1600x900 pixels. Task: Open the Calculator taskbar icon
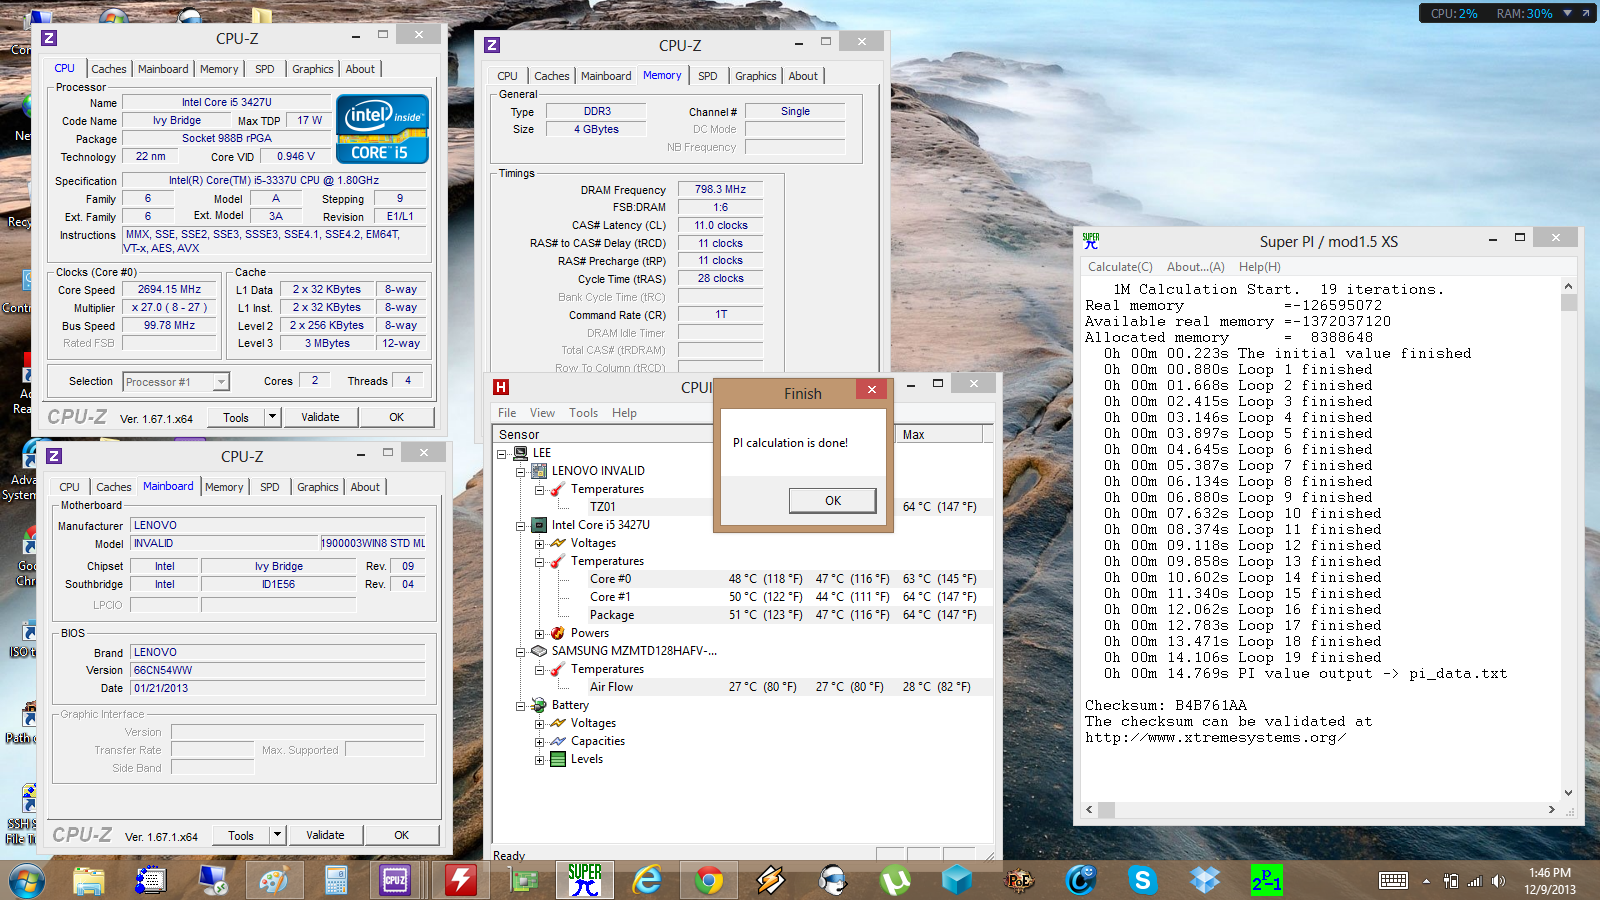(x=336, y=880)
